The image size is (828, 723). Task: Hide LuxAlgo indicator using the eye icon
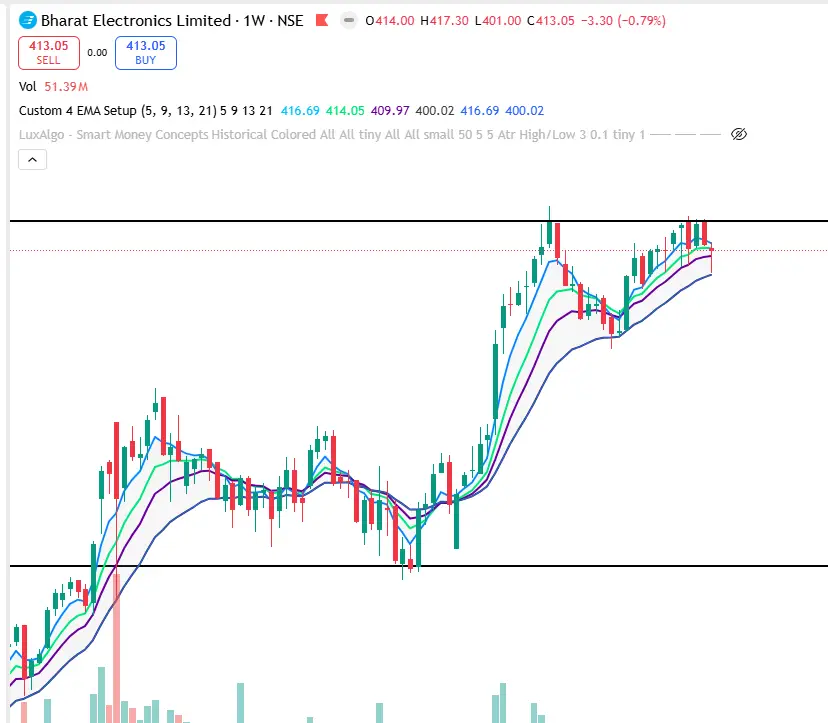pos(738,133)
